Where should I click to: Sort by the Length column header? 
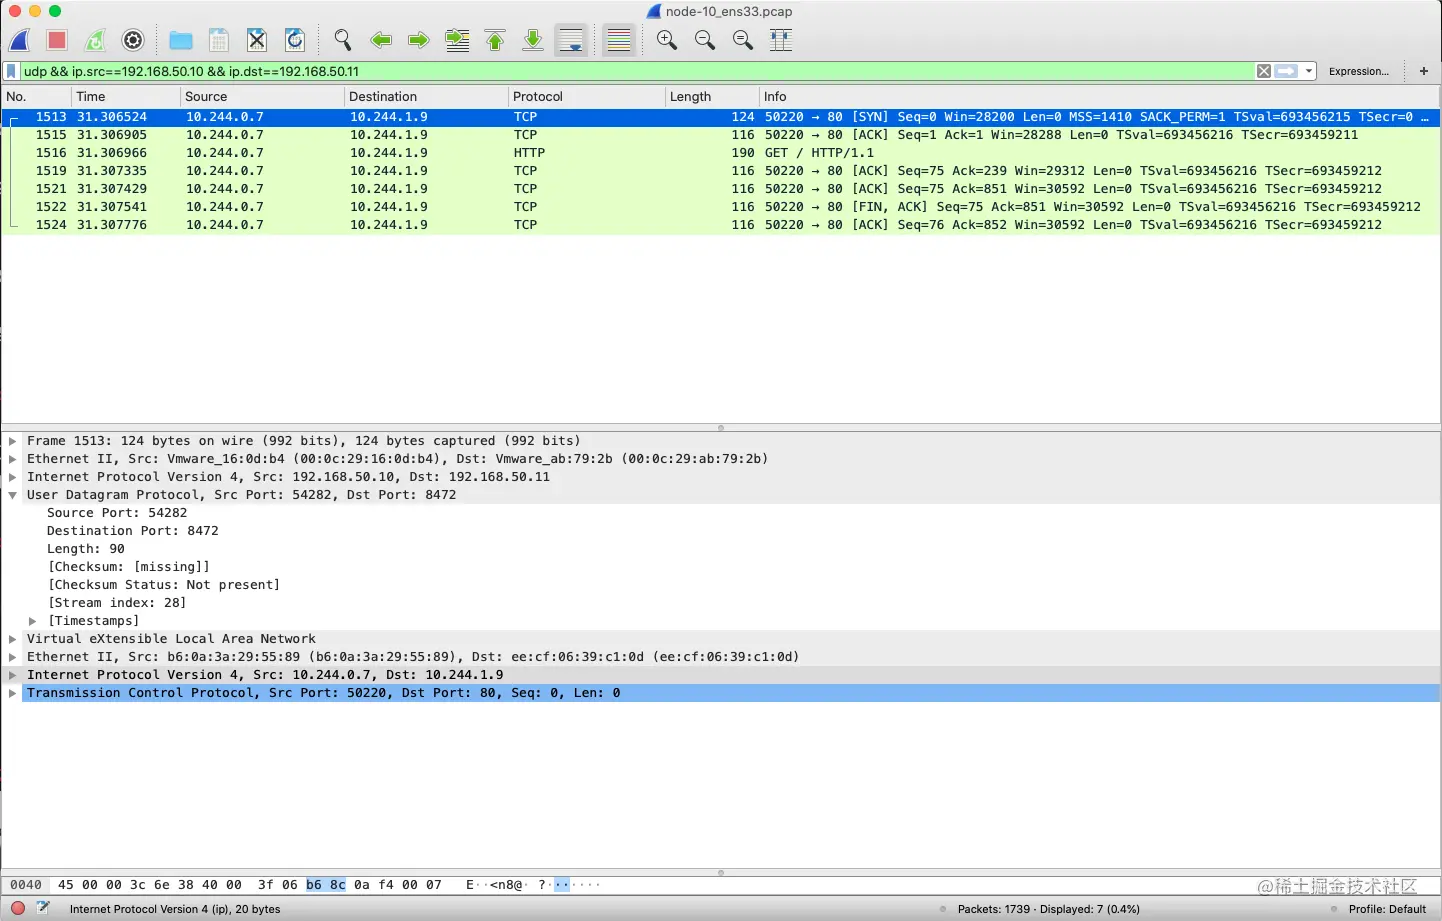tap(712, 96)
